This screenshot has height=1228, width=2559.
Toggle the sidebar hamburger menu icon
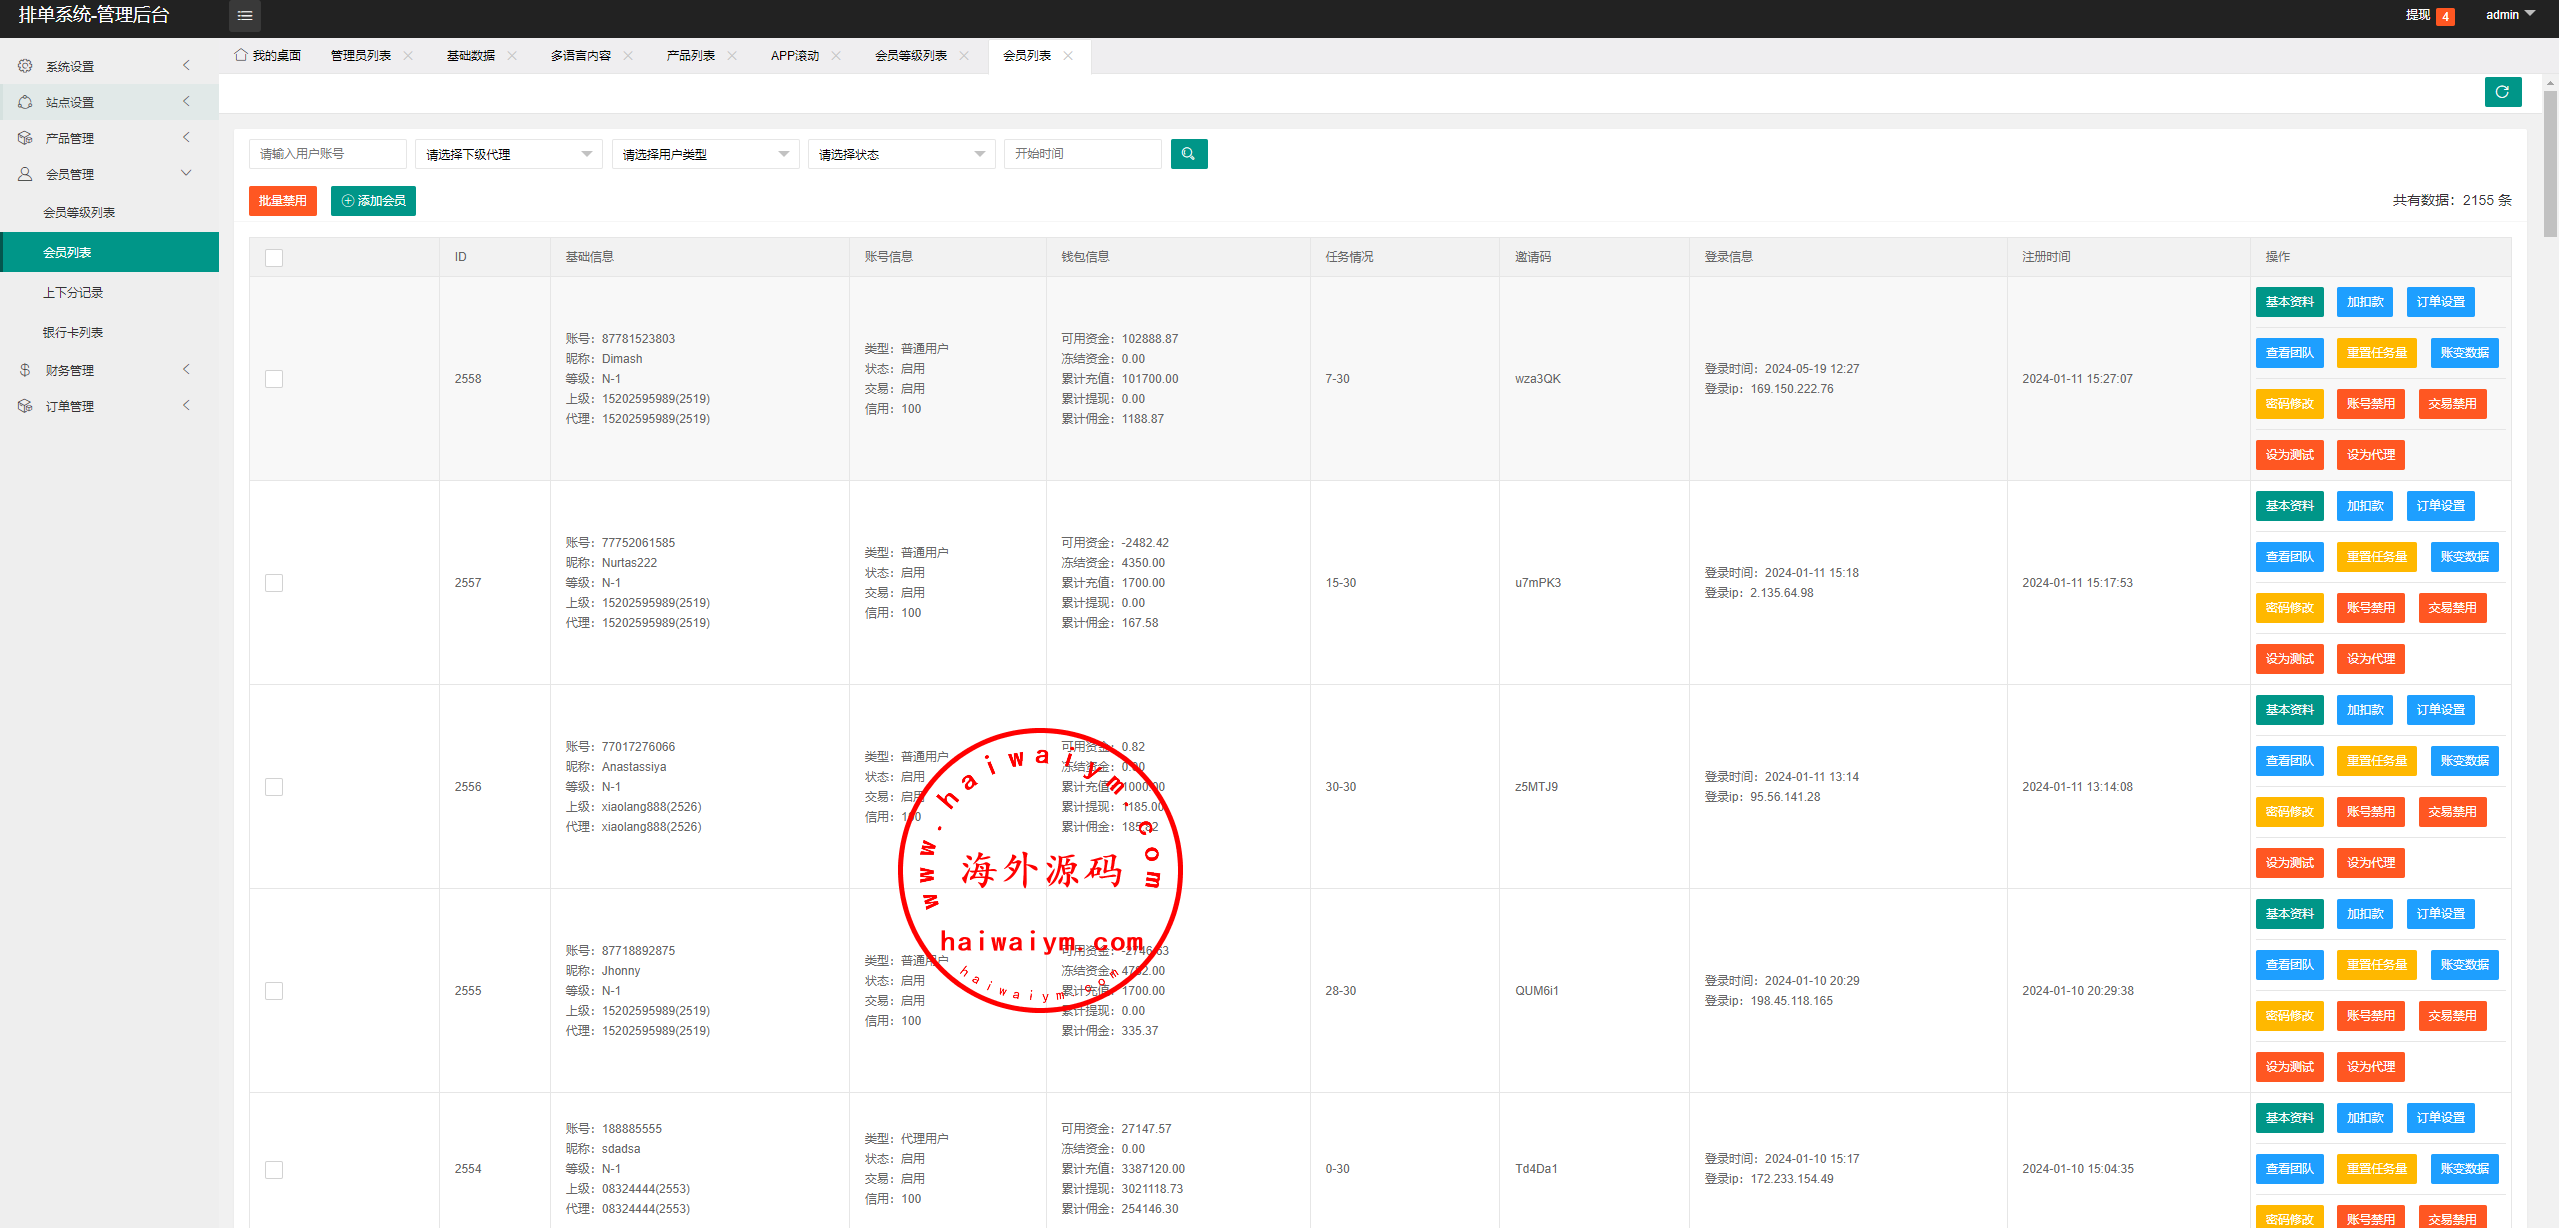tap(245, 15)
